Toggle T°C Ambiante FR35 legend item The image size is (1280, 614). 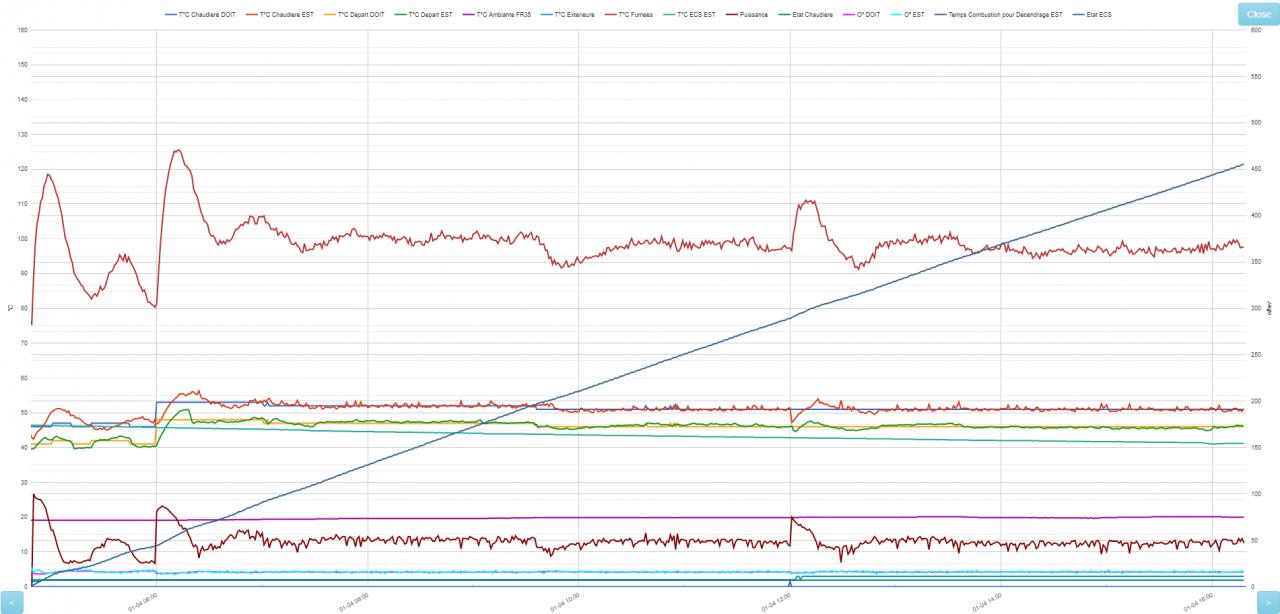[497, 15]
